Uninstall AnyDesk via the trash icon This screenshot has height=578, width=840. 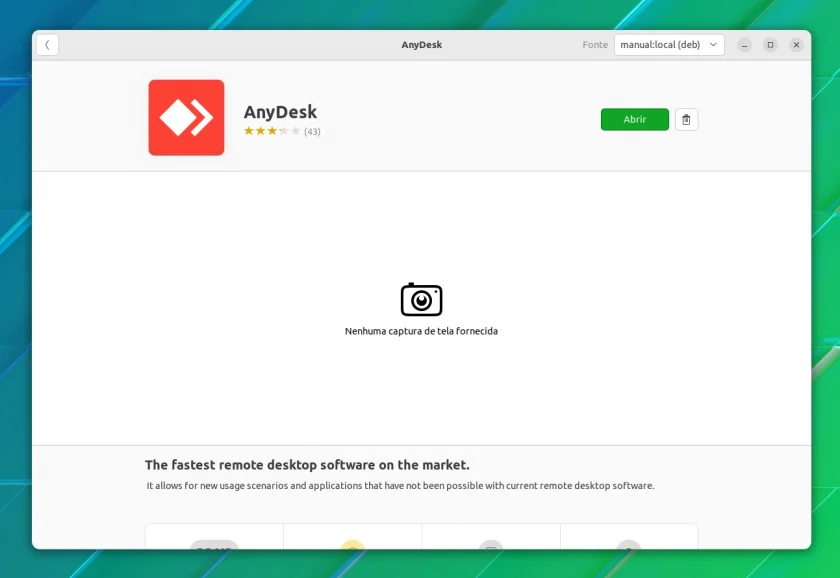686,119
